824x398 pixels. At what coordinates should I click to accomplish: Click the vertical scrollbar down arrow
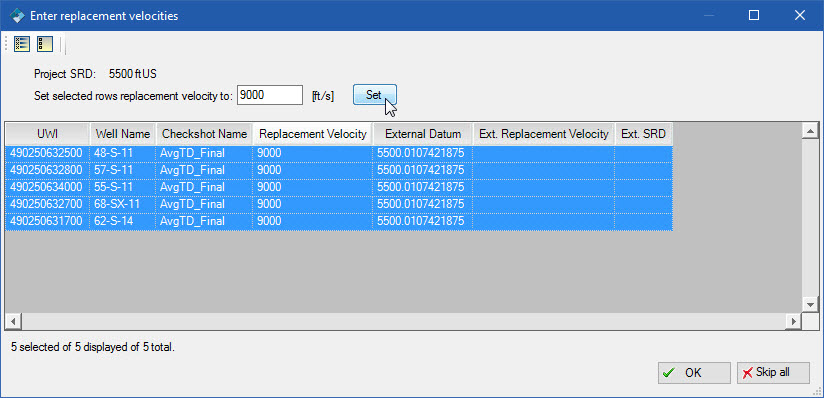[810, 305]
